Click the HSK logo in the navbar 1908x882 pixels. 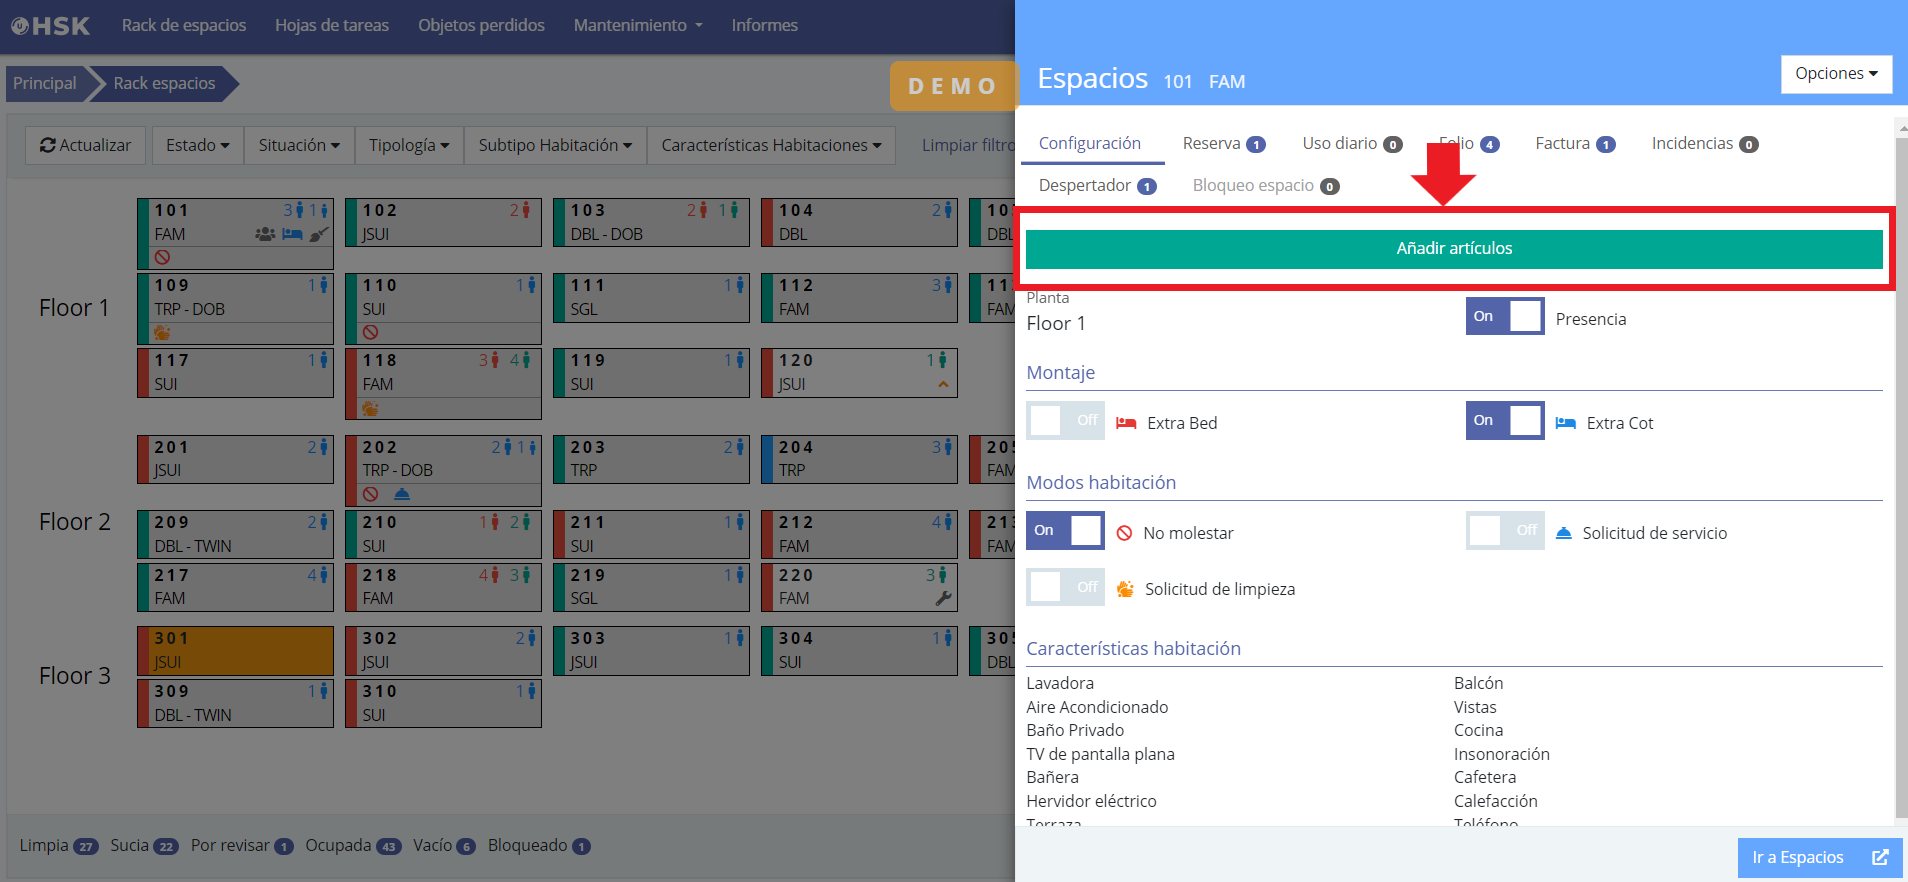click(50, 26)
